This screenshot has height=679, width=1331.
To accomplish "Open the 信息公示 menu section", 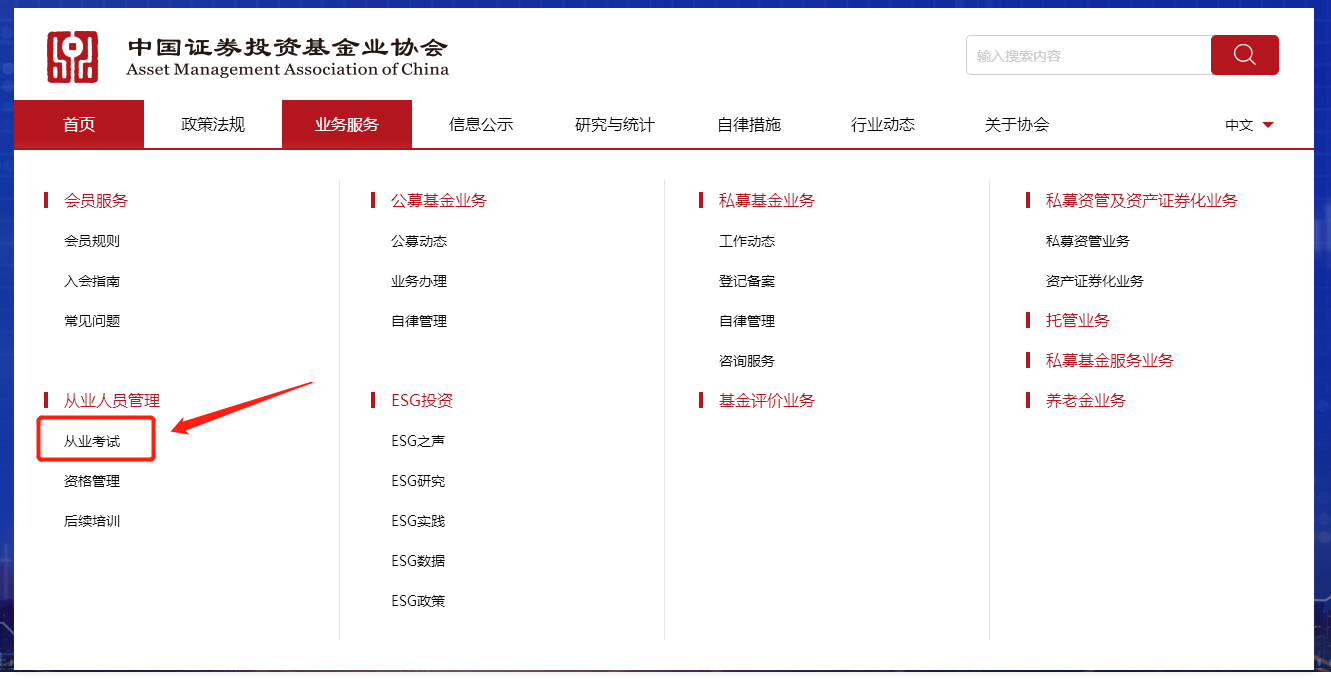I will point(480,124).
